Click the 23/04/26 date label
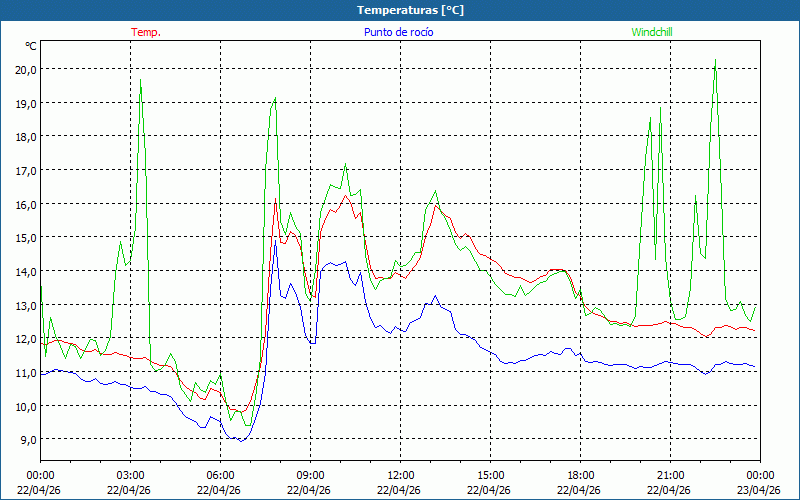 click(759, 490)
